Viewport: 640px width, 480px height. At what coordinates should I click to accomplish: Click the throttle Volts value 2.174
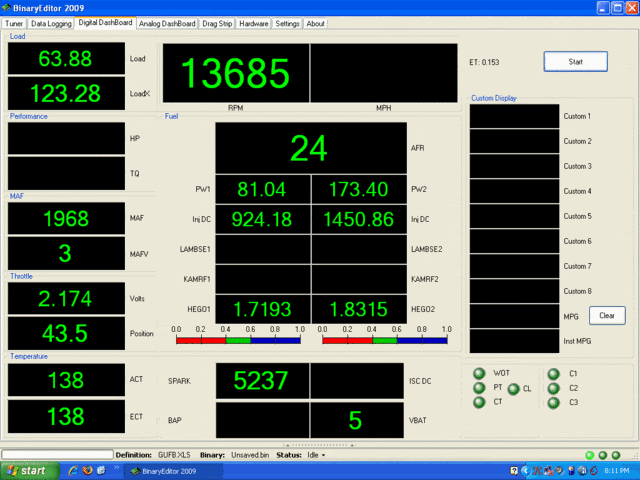pos(66,298)
